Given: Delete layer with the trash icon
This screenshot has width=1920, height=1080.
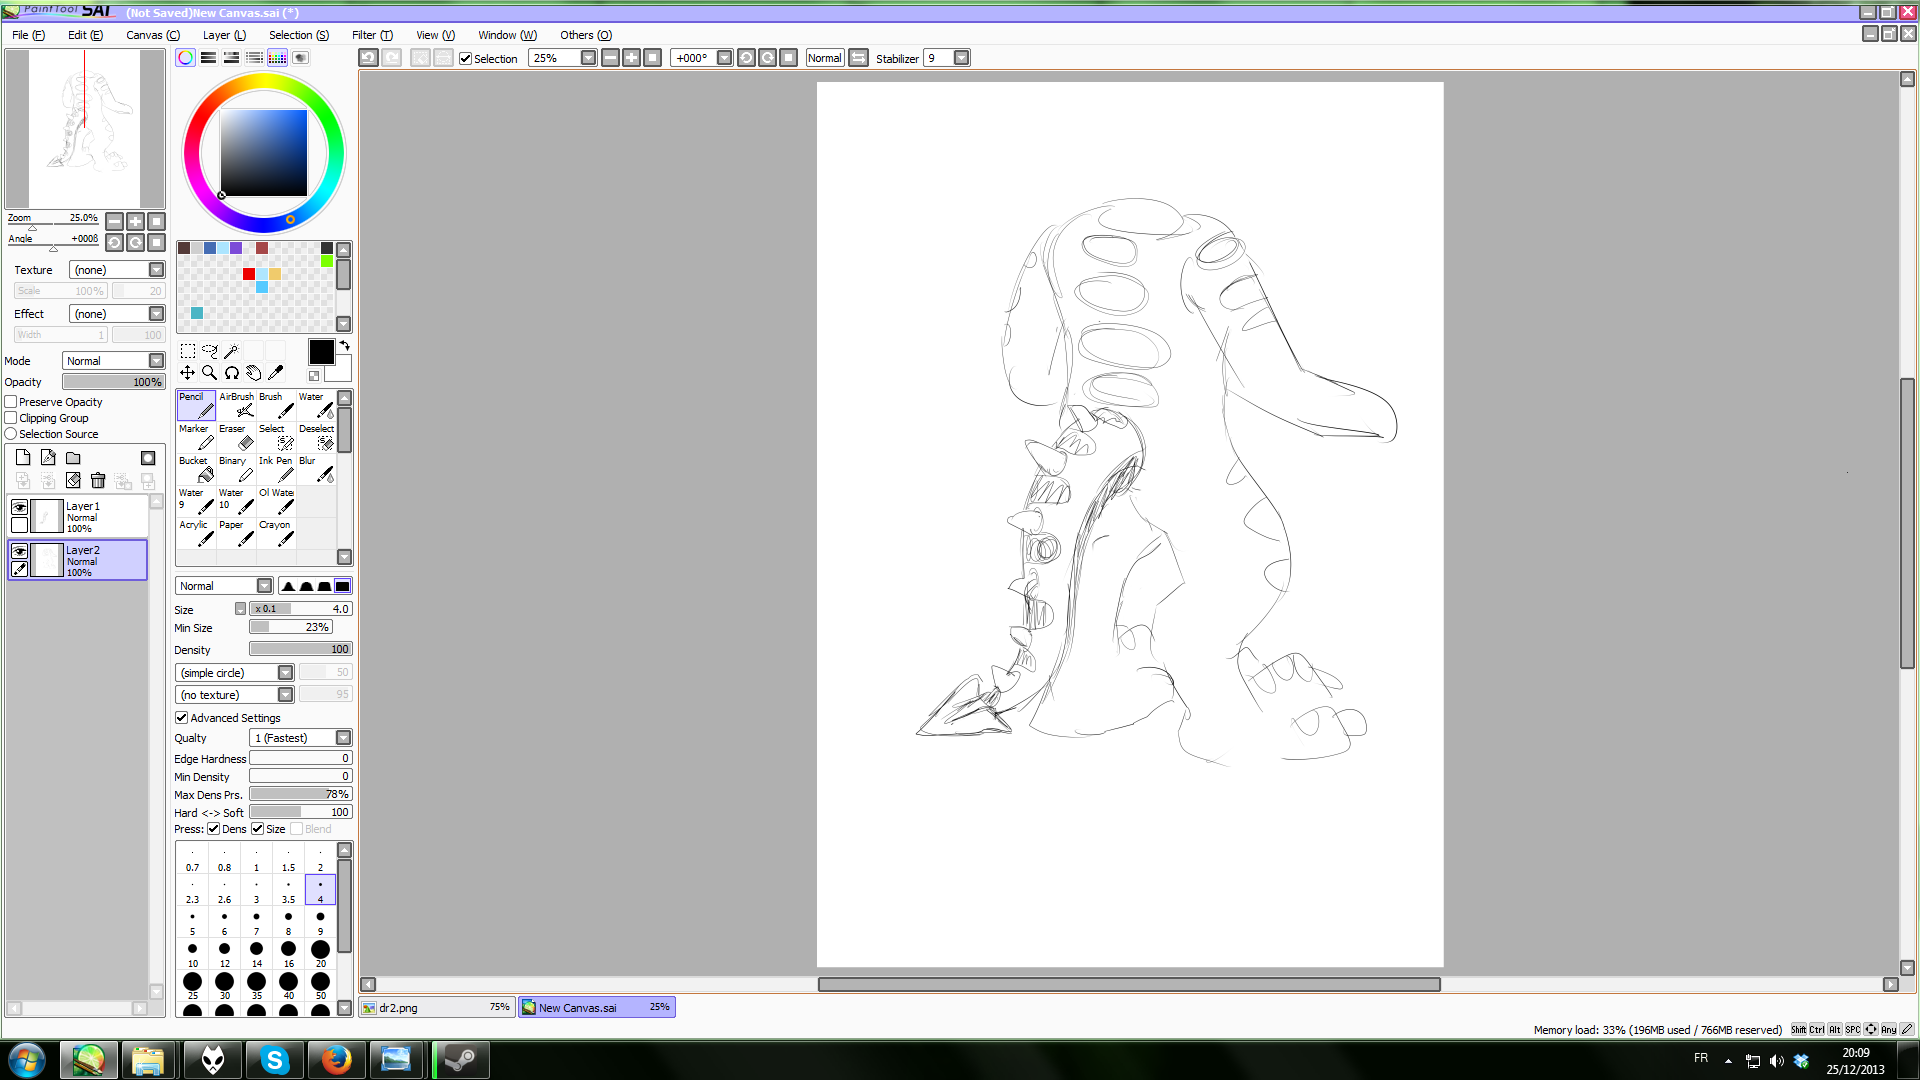Looking at the screenshot, I should [x=98, y=481].
